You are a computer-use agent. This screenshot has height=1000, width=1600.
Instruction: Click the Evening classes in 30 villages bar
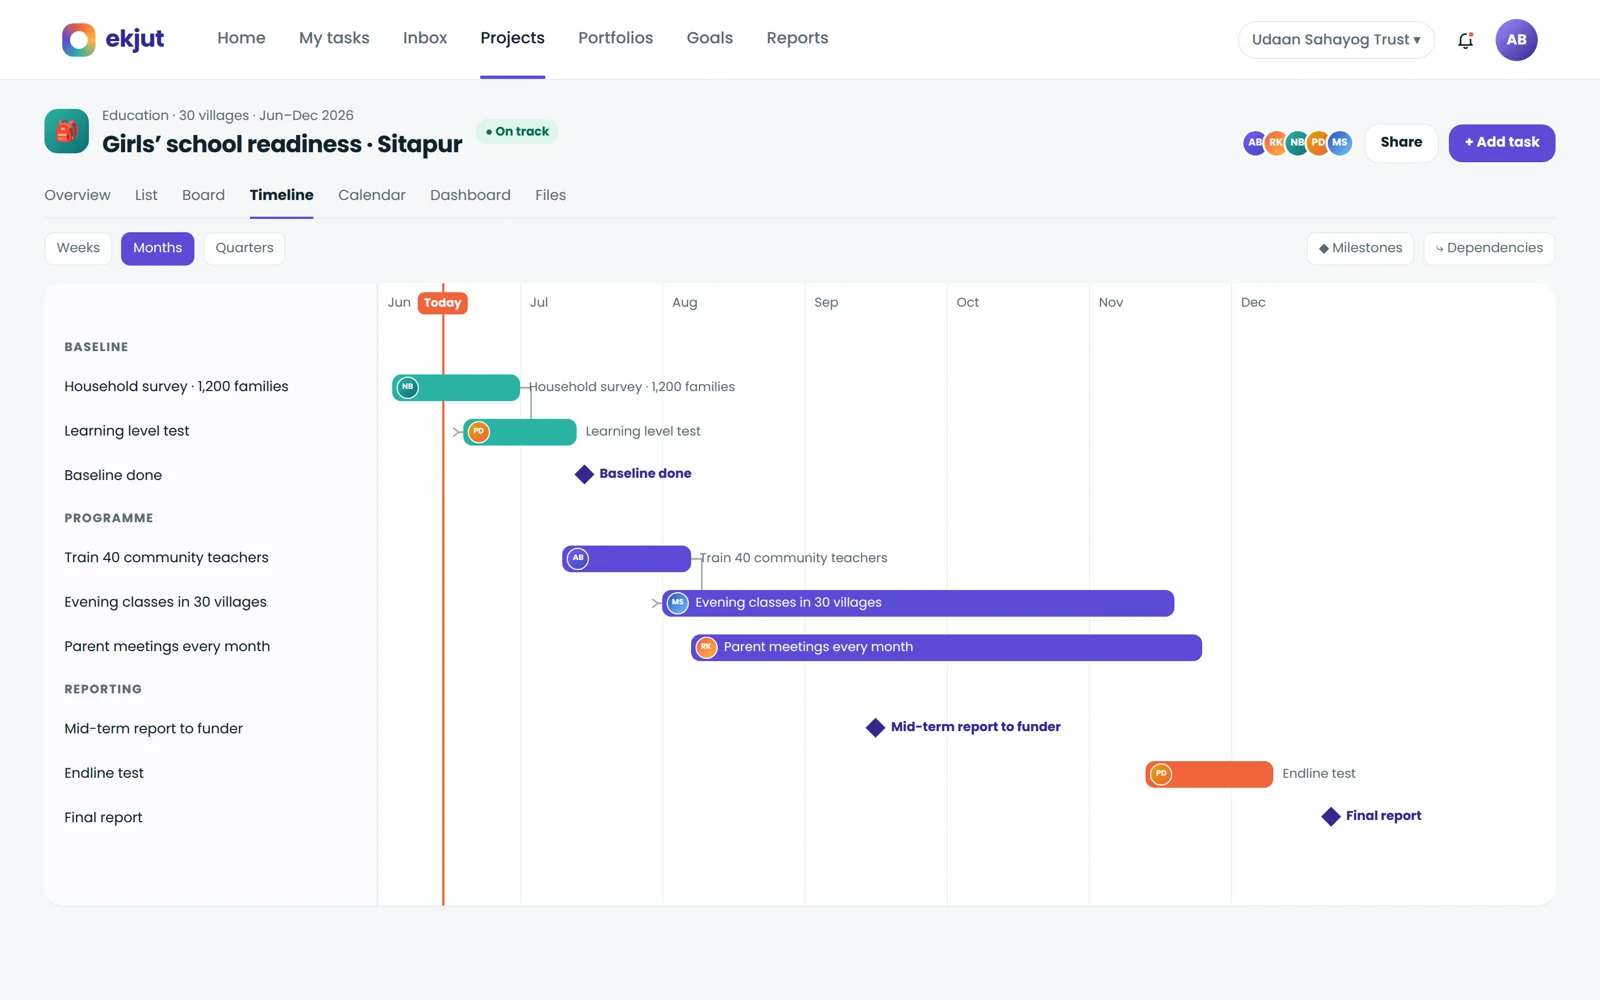[918, 603]
